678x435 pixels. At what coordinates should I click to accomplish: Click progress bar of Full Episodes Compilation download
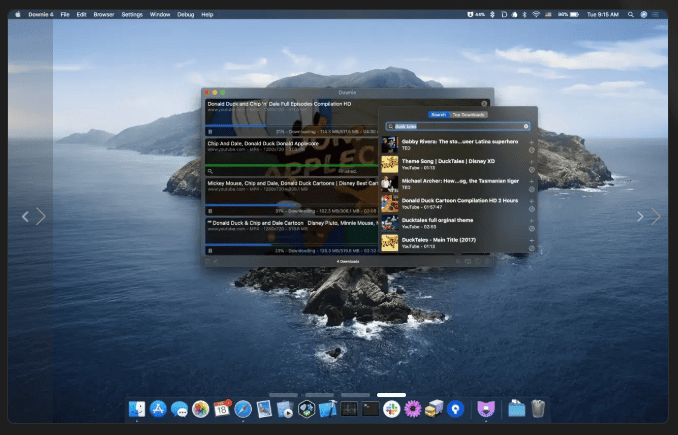pyautogui.click(x=291, y=126)
